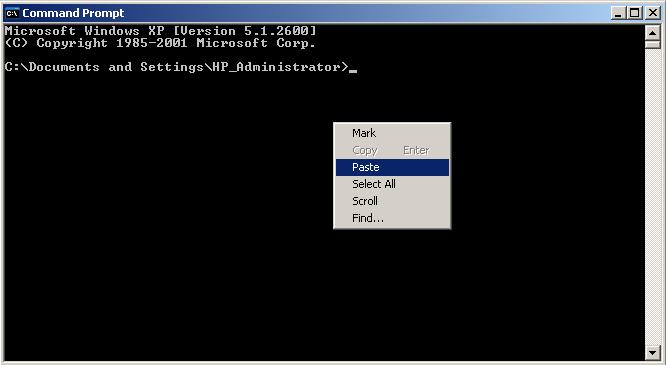Open Find... from the context menu
This screenshot has height=365, width=666.
392,218
